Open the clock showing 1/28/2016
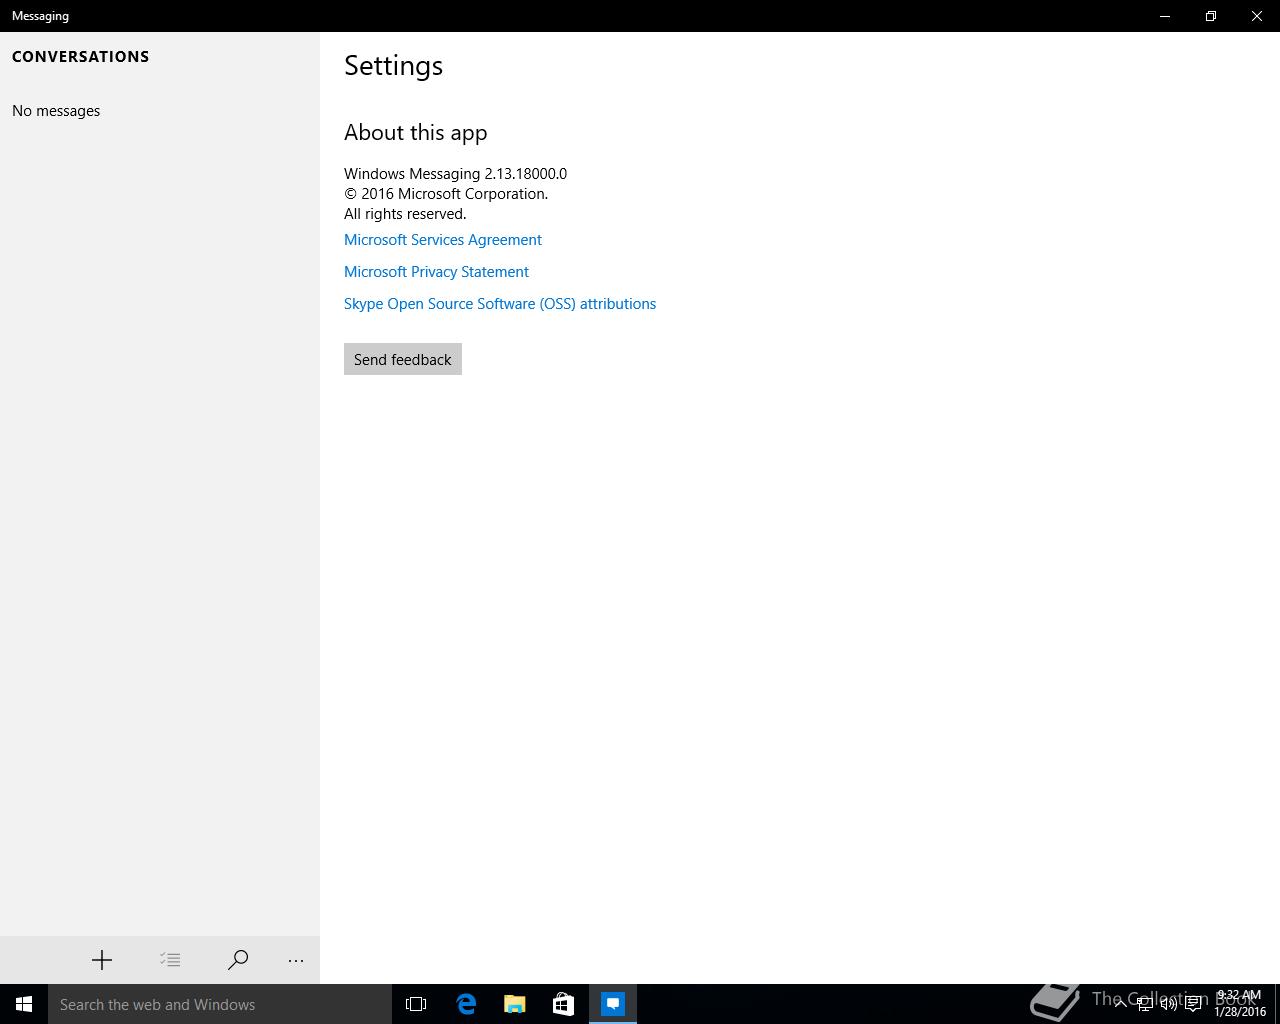The width and height of the screenshot is (1280, 1024). 1240,1004
